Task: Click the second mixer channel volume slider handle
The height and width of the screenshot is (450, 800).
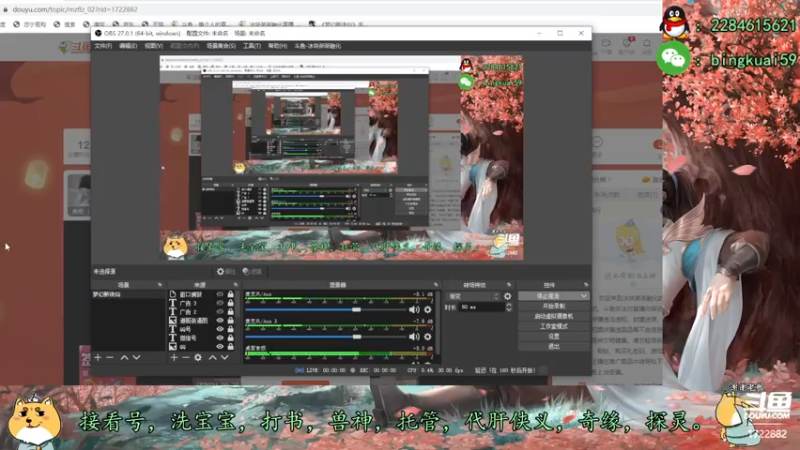Action: tap(357, 337)
